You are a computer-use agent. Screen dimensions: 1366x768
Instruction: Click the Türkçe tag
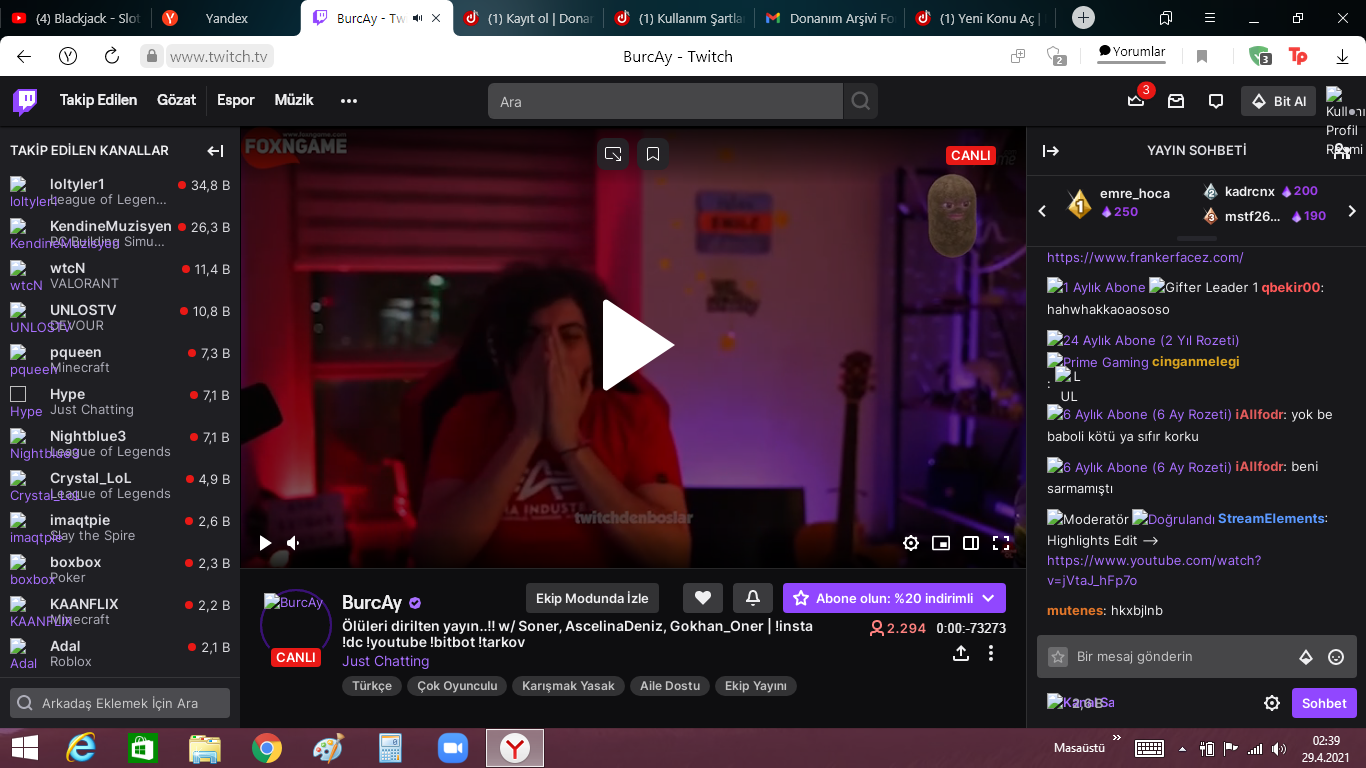[x=372, y=686]
